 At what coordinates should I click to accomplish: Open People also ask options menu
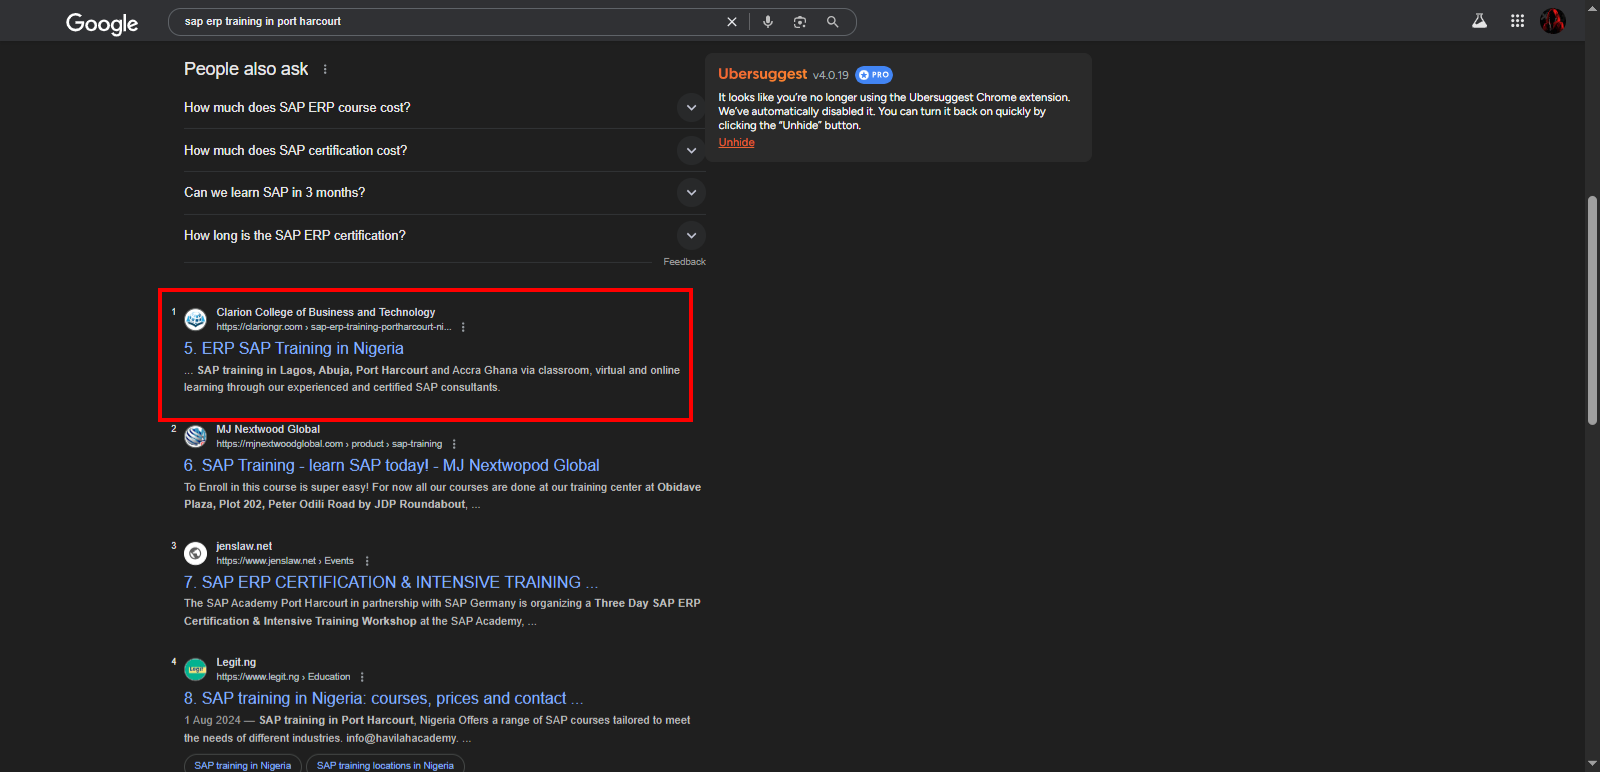pos(325,70)
